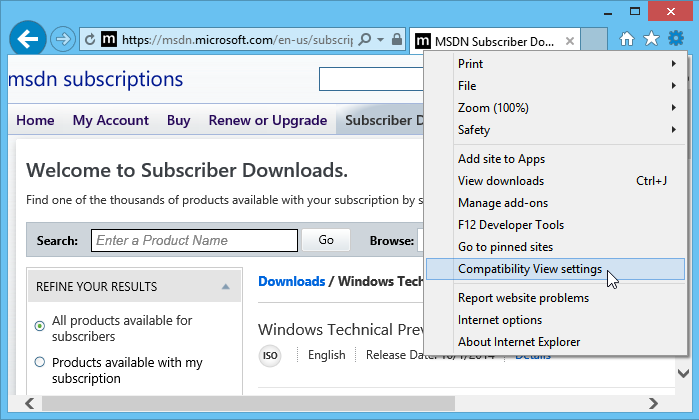Open Internet options
The image size is (699, 420).
point(555,320)
